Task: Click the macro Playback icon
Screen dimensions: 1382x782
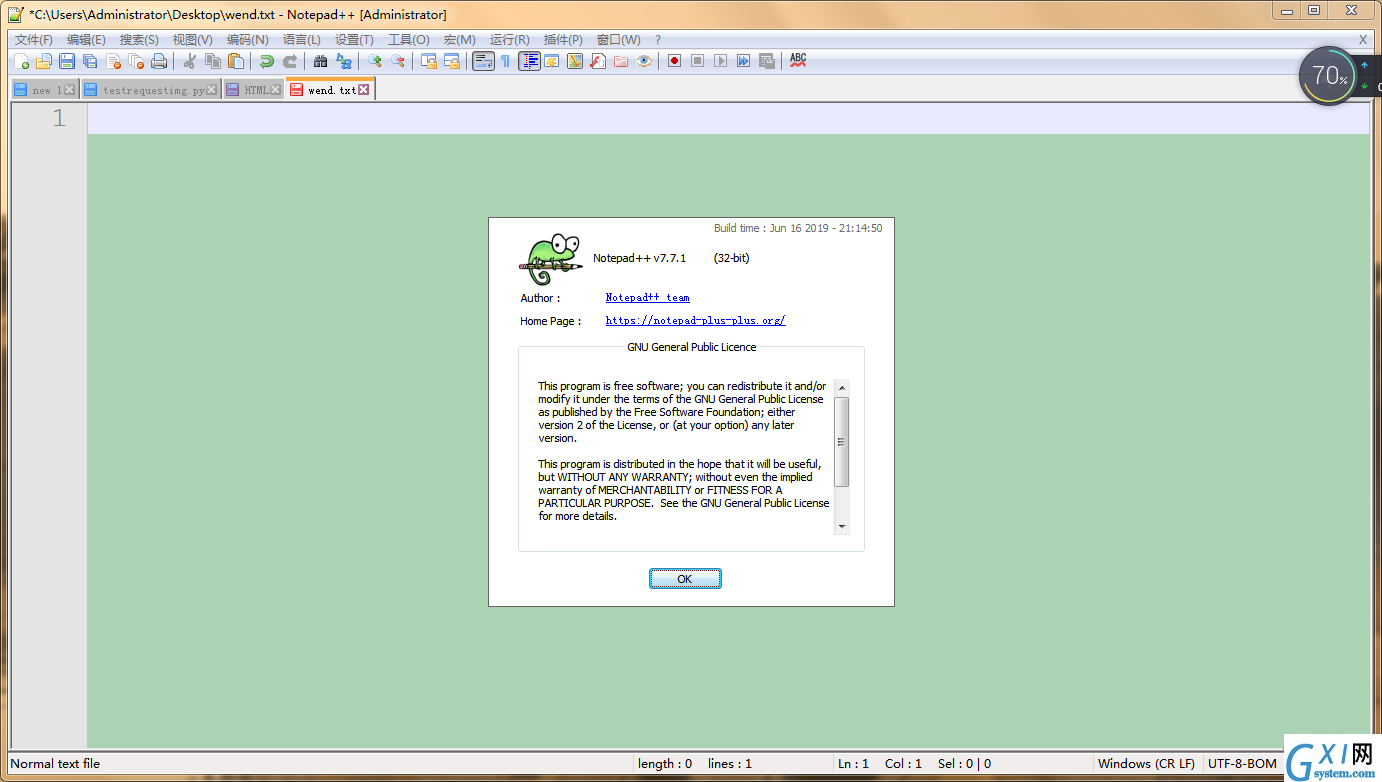Action: tap(721, 61)
